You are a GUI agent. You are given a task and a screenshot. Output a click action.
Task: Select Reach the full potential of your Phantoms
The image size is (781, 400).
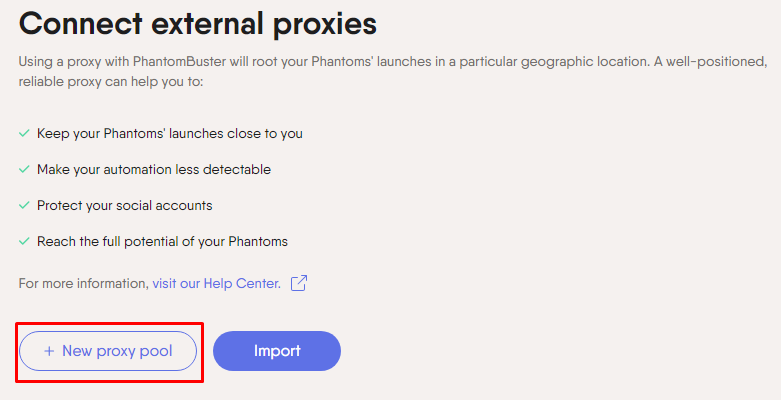pos(162,242)
